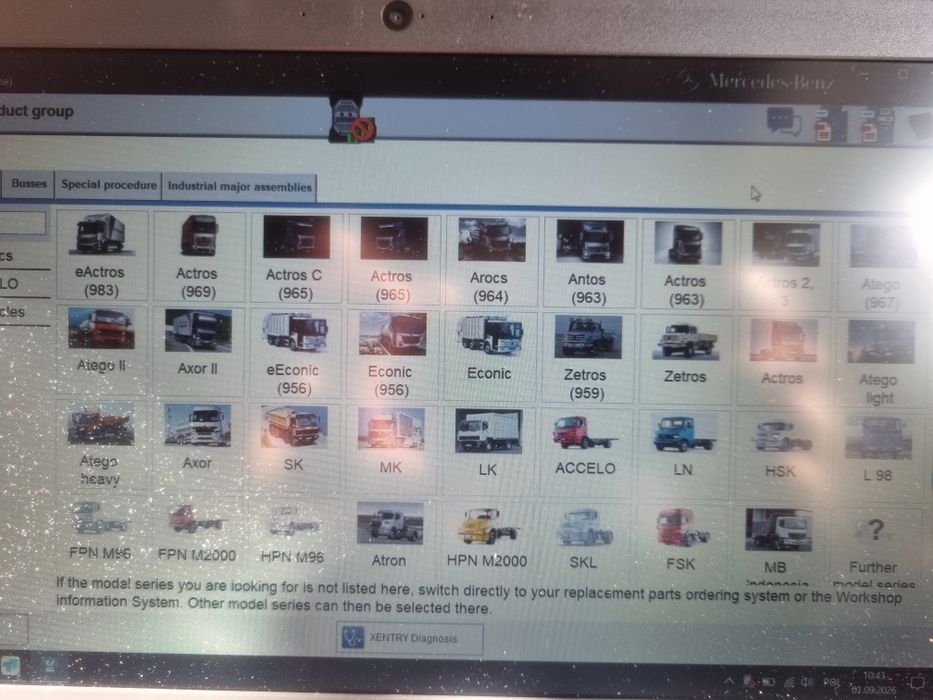This screenshot has height=700, width=933.
Task: Select the blue LN truck tile
Action: click(683, 452)
